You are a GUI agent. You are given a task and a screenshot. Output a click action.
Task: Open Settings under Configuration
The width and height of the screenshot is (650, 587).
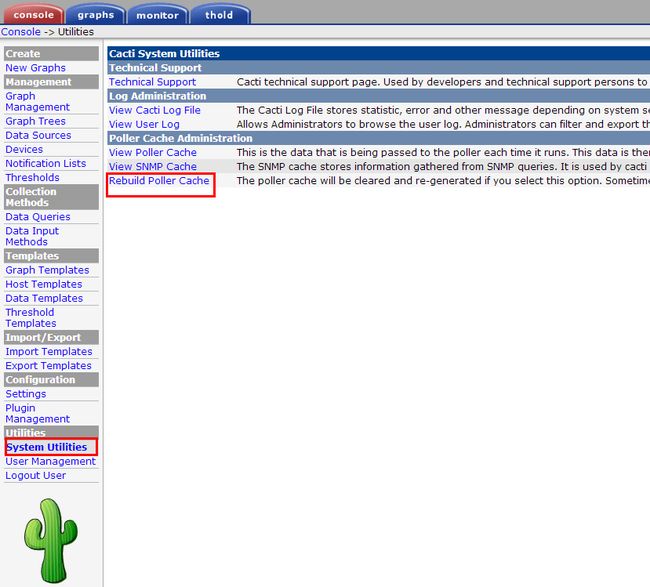coord(26,394)
